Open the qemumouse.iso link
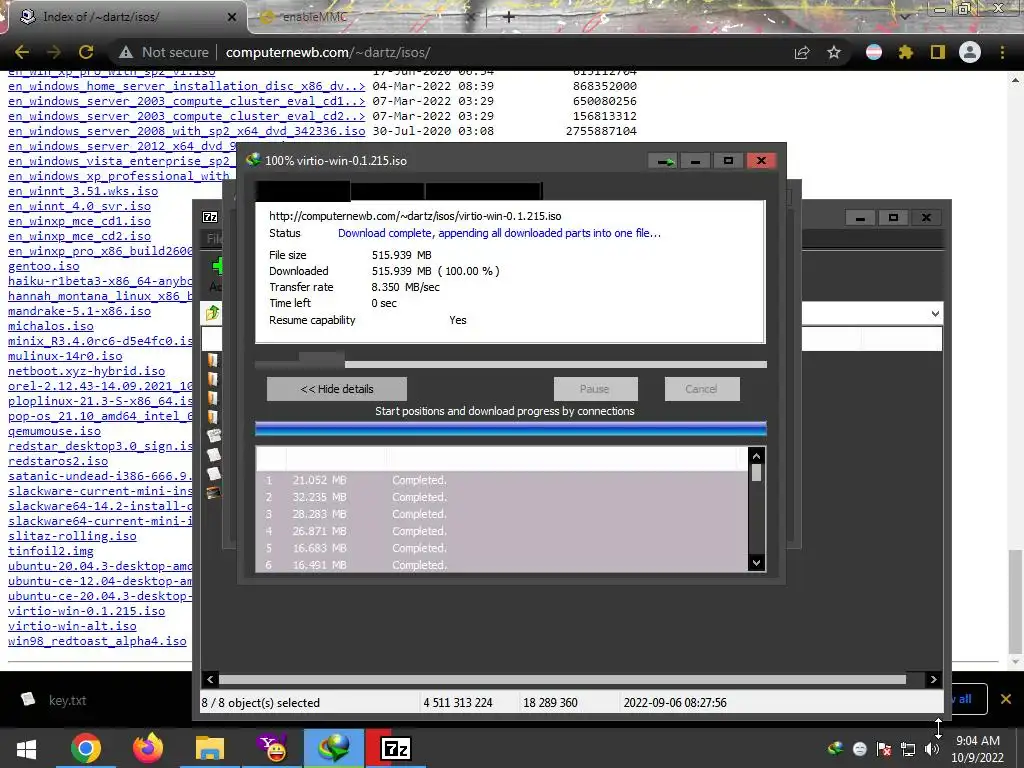The image size is (1024, 768). click(x=54, y=431)
